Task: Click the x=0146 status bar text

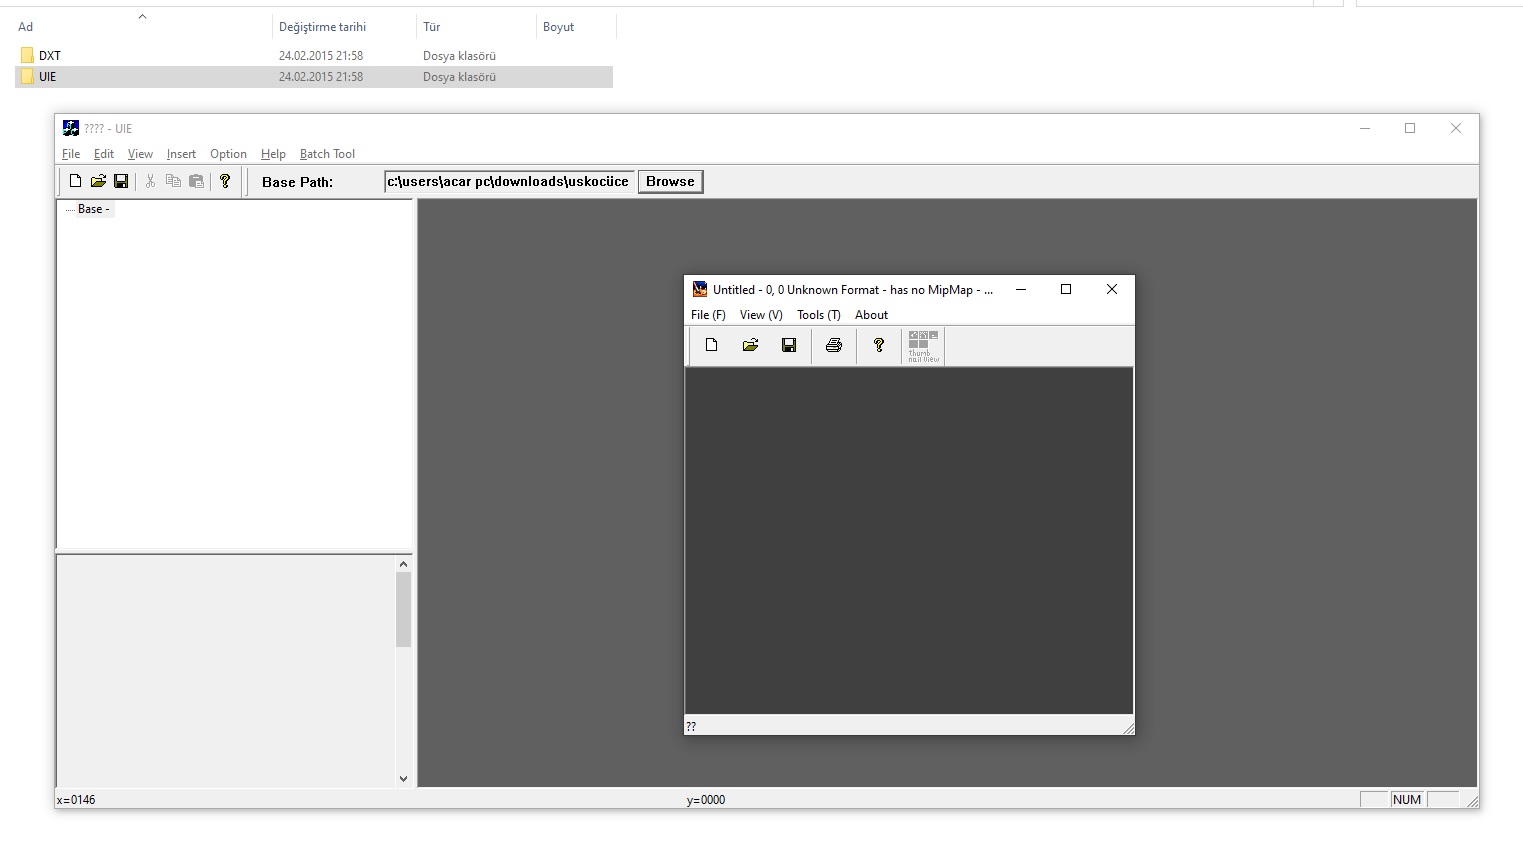Action: (76, 800)
